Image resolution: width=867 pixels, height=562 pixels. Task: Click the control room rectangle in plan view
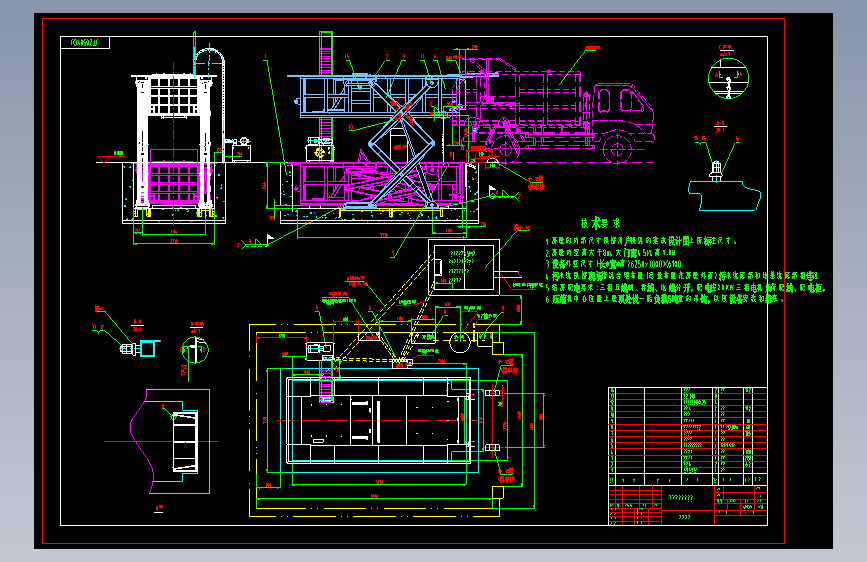(x=464, y=267)
